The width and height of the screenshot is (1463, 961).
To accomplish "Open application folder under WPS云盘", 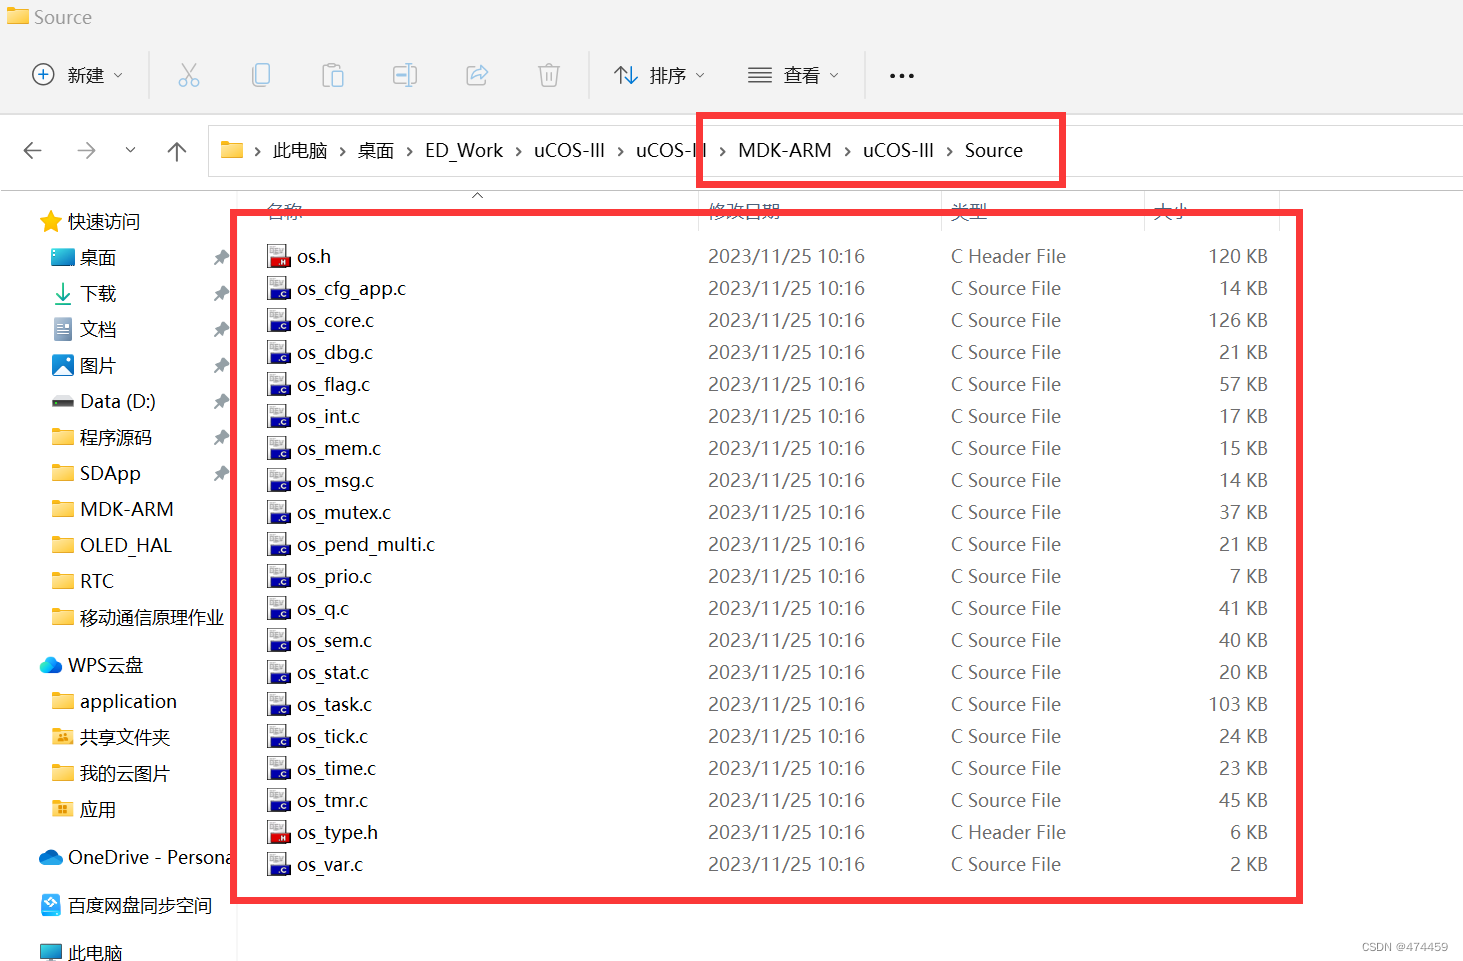I will pos(128,702).
